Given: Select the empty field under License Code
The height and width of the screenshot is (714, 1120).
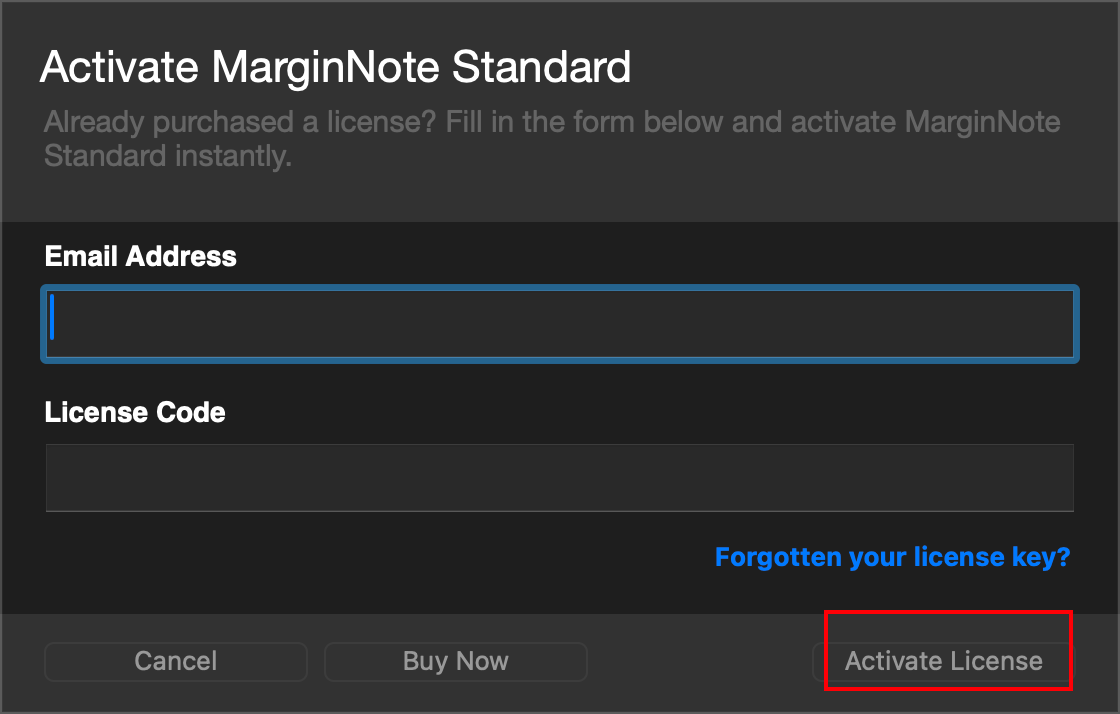Looking at the screenshot, I should pos(559,478).
